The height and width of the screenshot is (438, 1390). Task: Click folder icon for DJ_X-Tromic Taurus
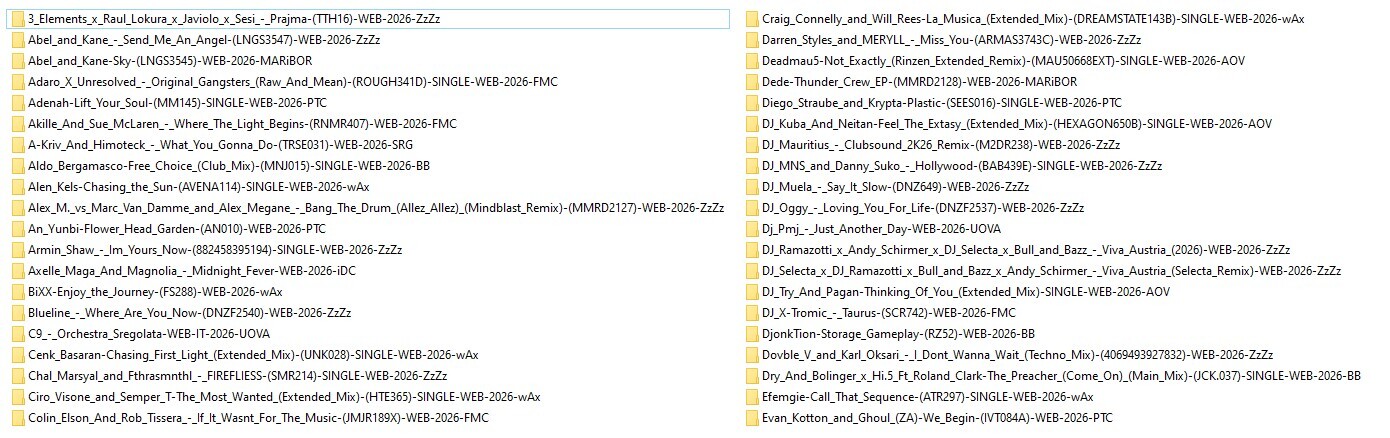[751, 313]
